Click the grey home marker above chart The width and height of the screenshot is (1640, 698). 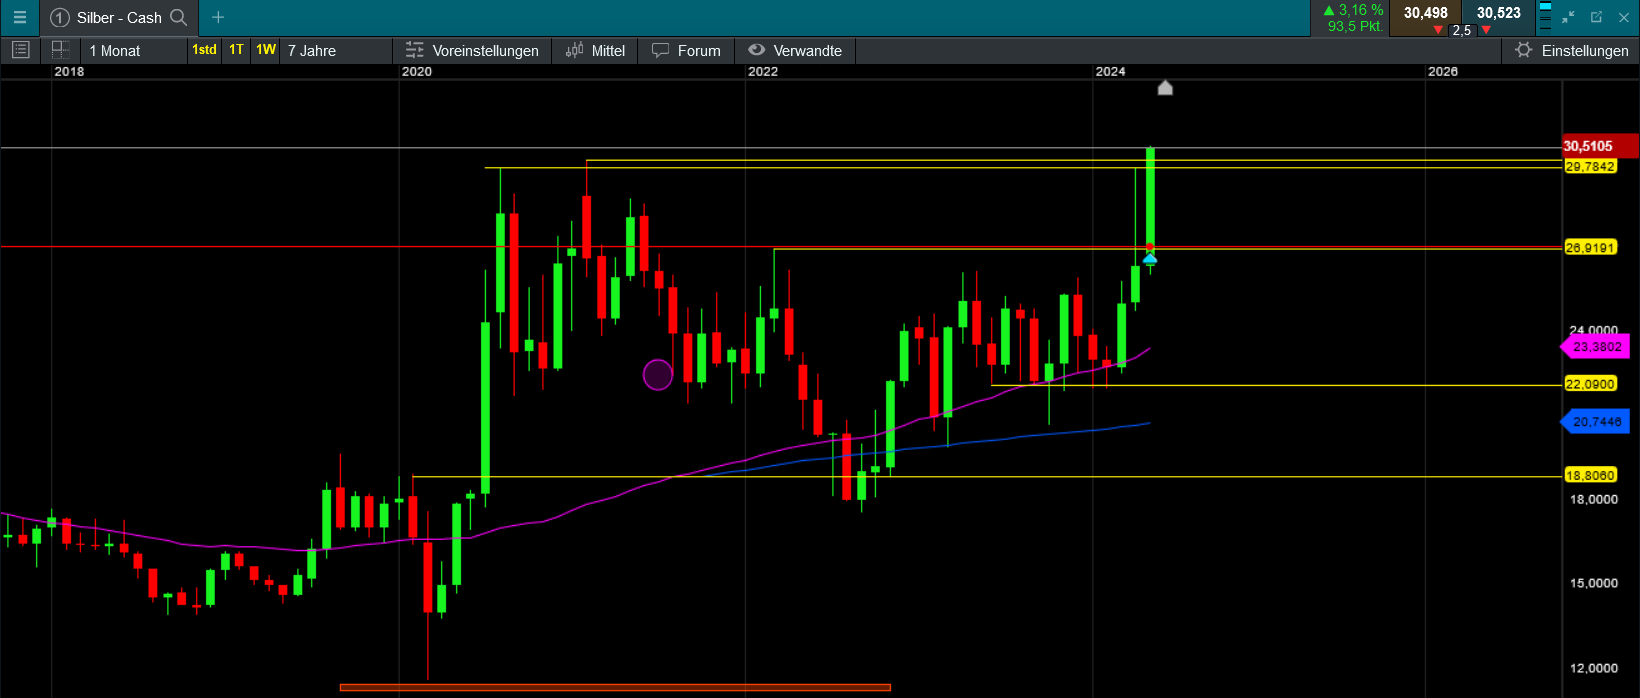(x=1165, y=88)
